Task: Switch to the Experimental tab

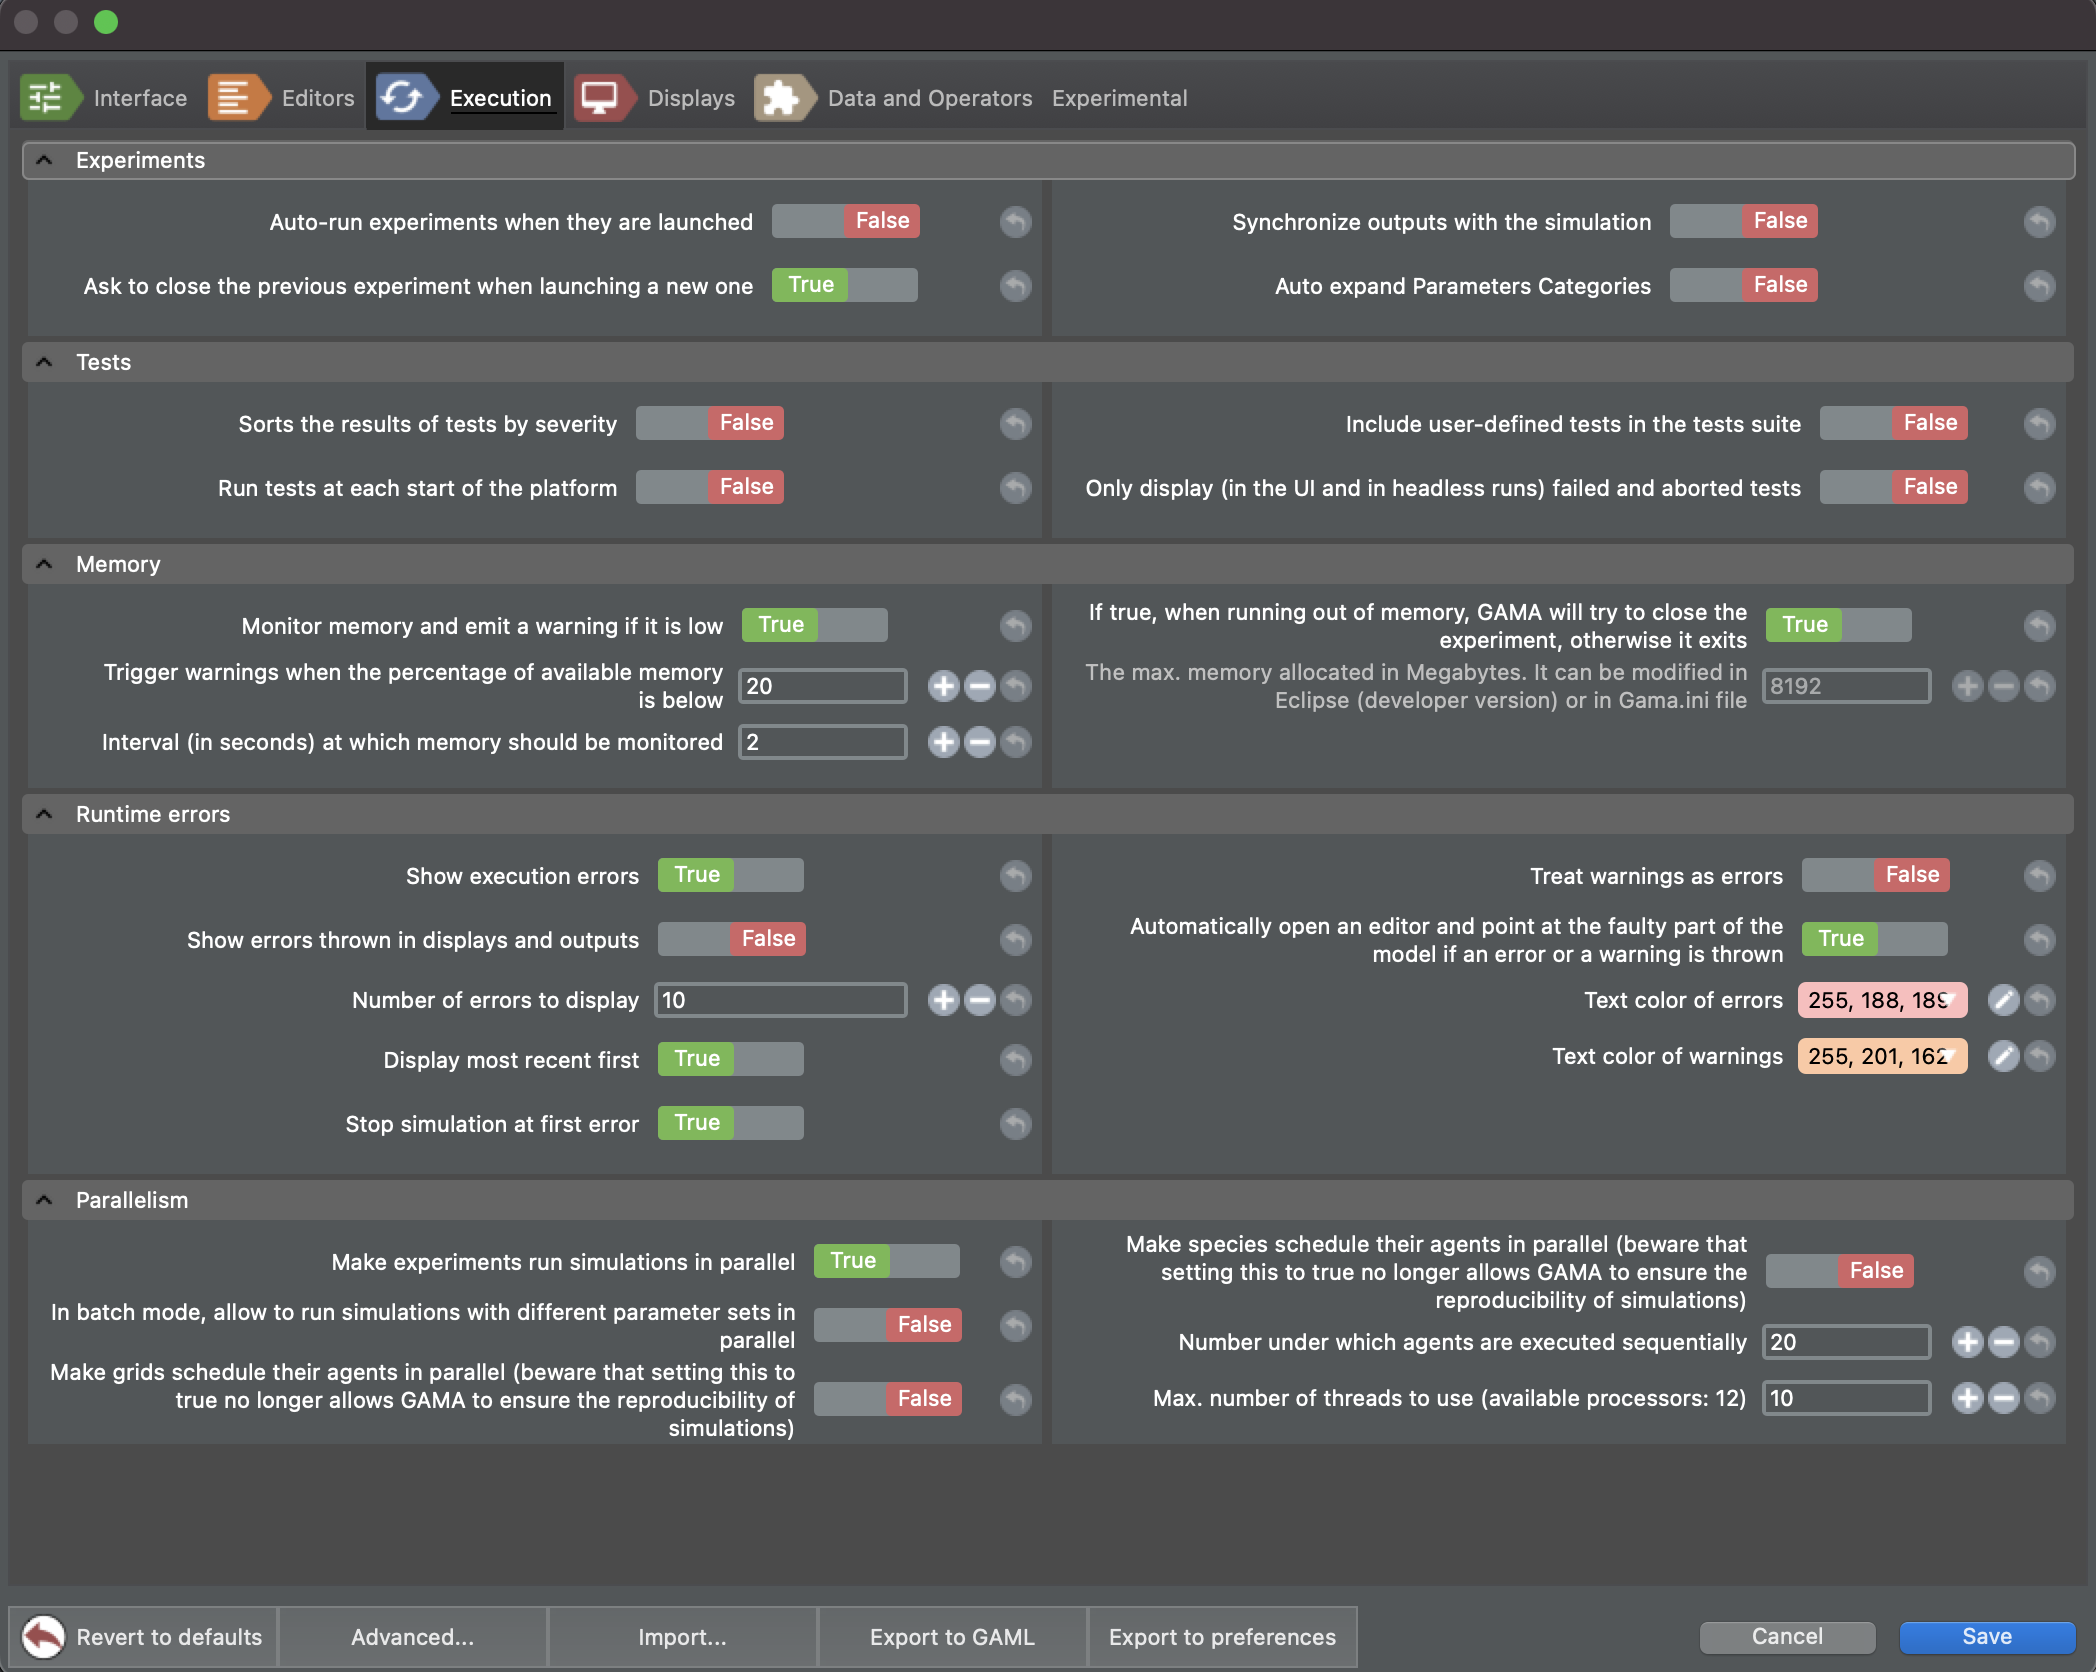Action: (1119, 97)
